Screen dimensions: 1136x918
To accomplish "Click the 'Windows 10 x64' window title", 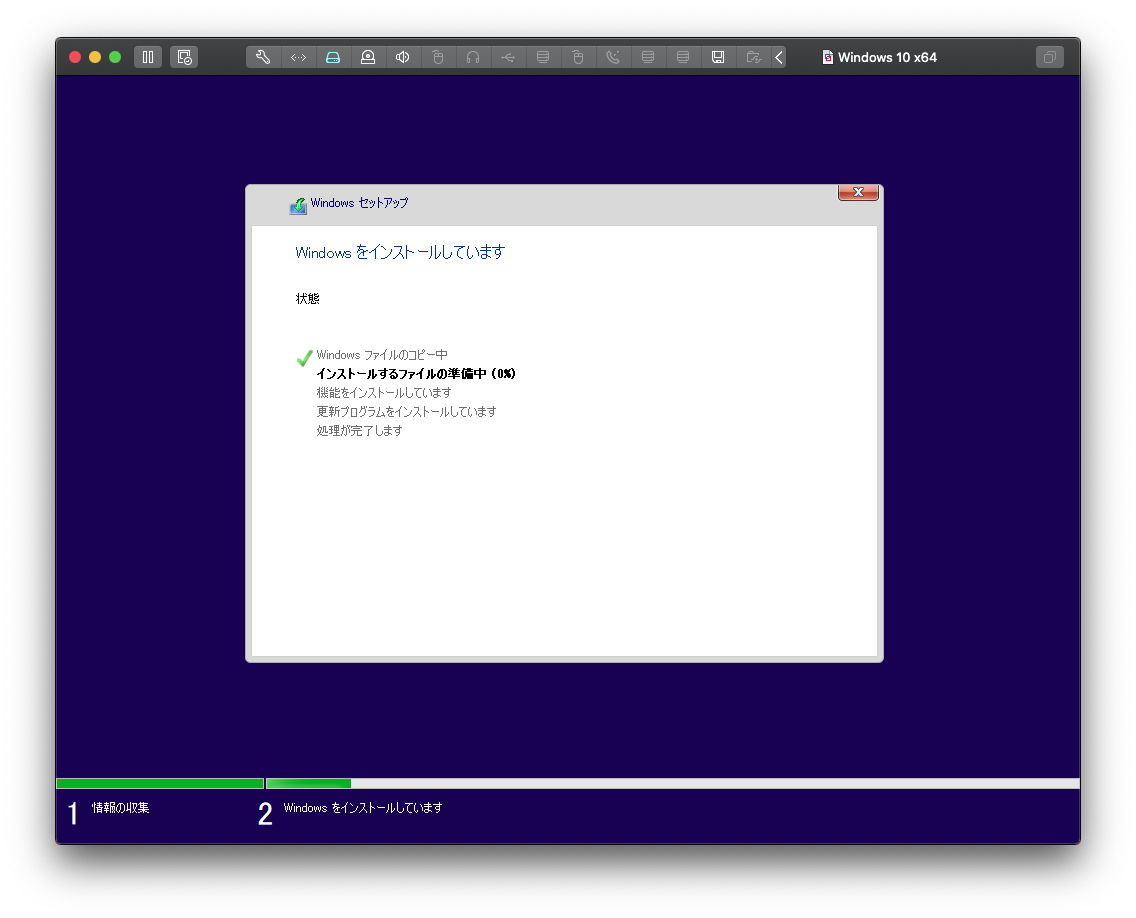I will 887,57.
